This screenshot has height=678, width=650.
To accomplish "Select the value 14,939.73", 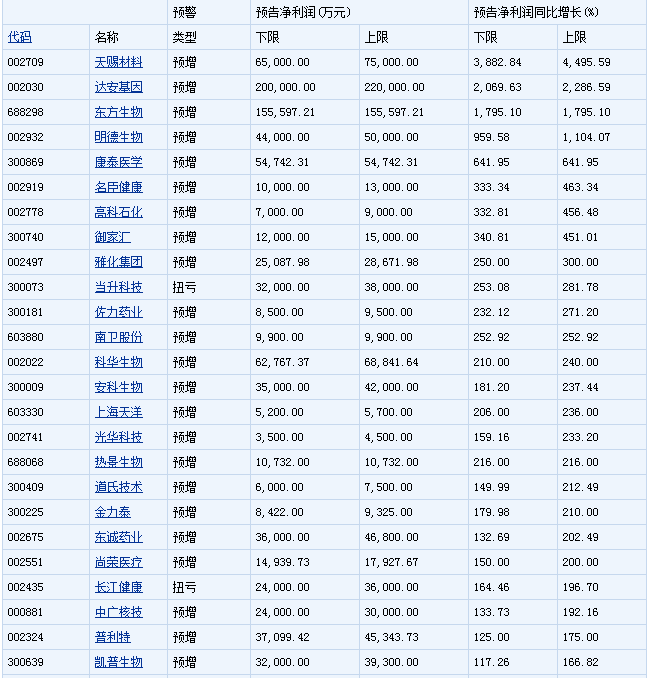I will (282, 562).
